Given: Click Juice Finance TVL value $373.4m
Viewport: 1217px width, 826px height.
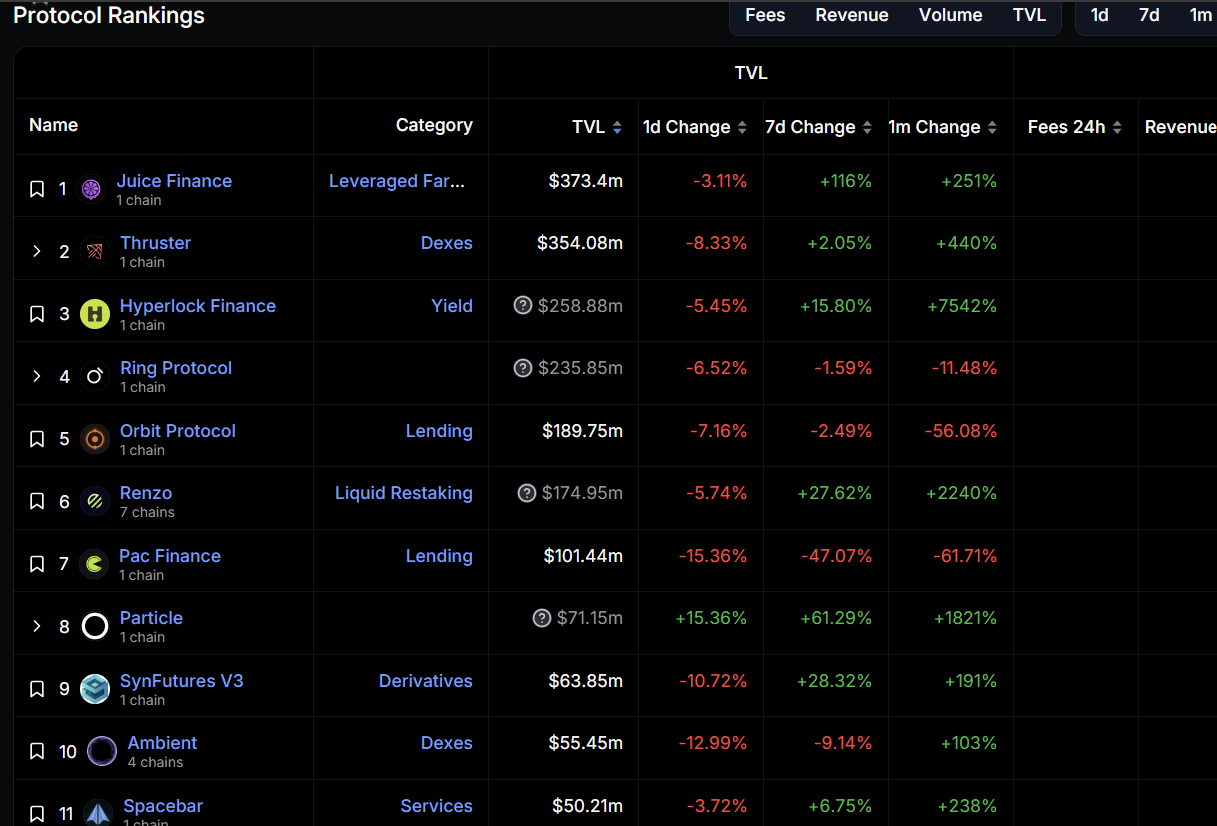Looking at the screenshot, I should pos(586,181).
